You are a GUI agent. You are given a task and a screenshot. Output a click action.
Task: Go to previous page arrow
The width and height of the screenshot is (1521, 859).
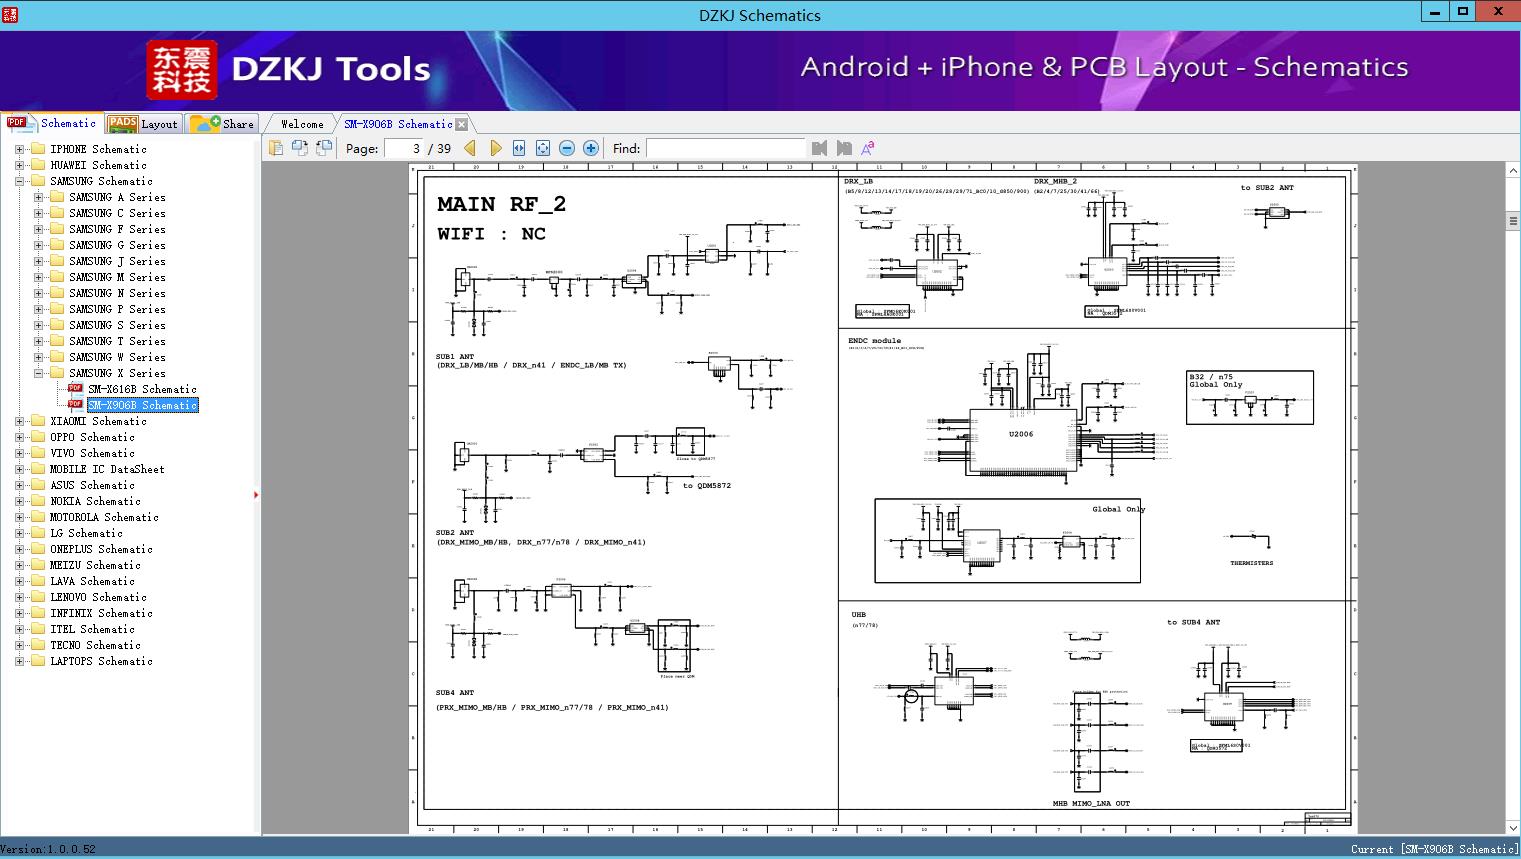[x=470, y=148]
